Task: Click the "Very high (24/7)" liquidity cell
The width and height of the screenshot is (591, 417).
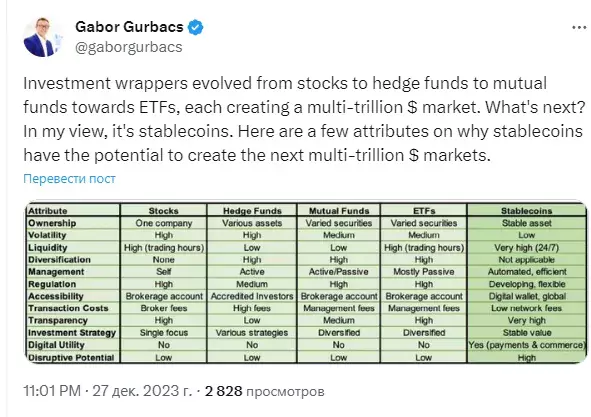Action: point(527,248)
